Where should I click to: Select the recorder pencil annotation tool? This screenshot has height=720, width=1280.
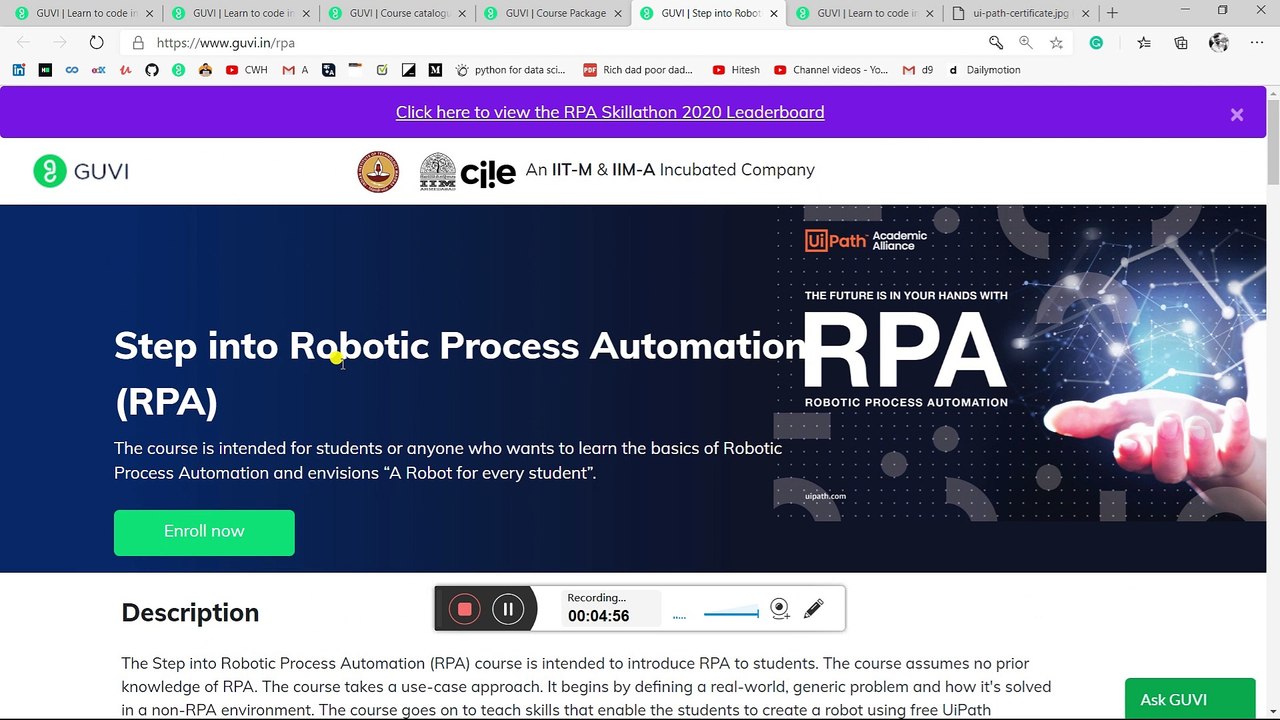pyautogui.click(x=813, y=608)
